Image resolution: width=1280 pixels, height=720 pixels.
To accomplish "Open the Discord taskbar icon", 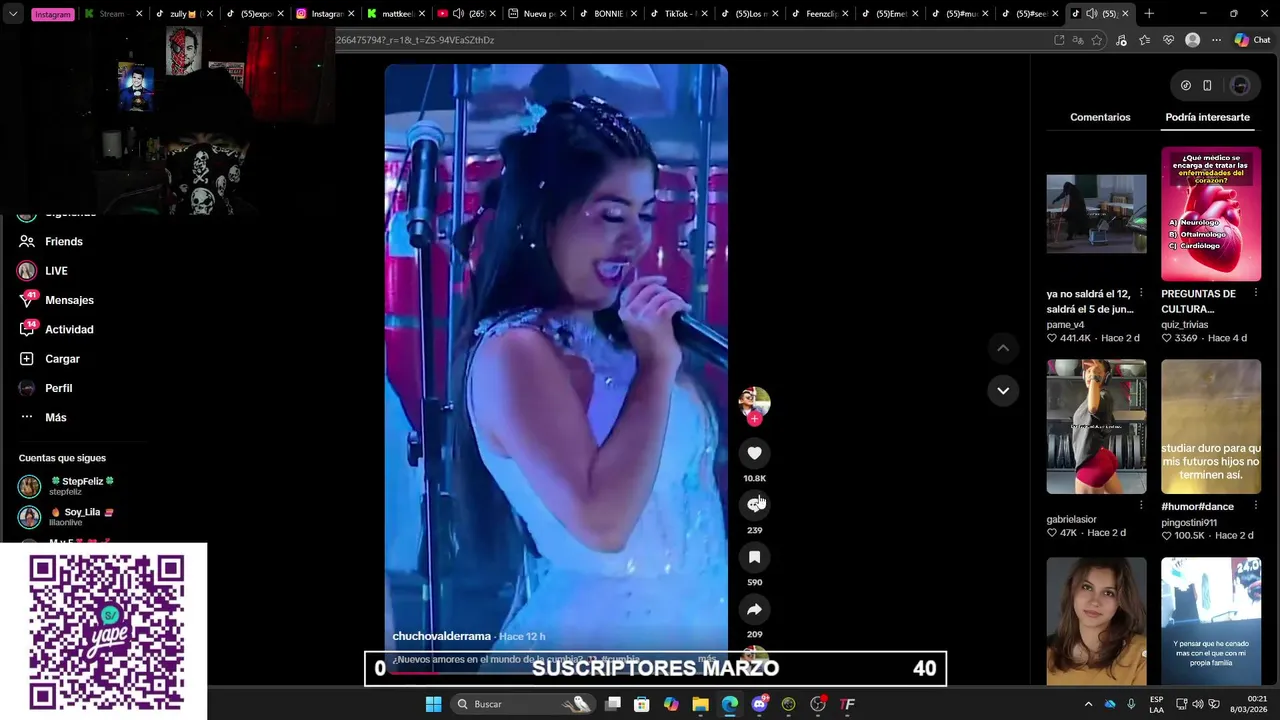I will point(759,704).
